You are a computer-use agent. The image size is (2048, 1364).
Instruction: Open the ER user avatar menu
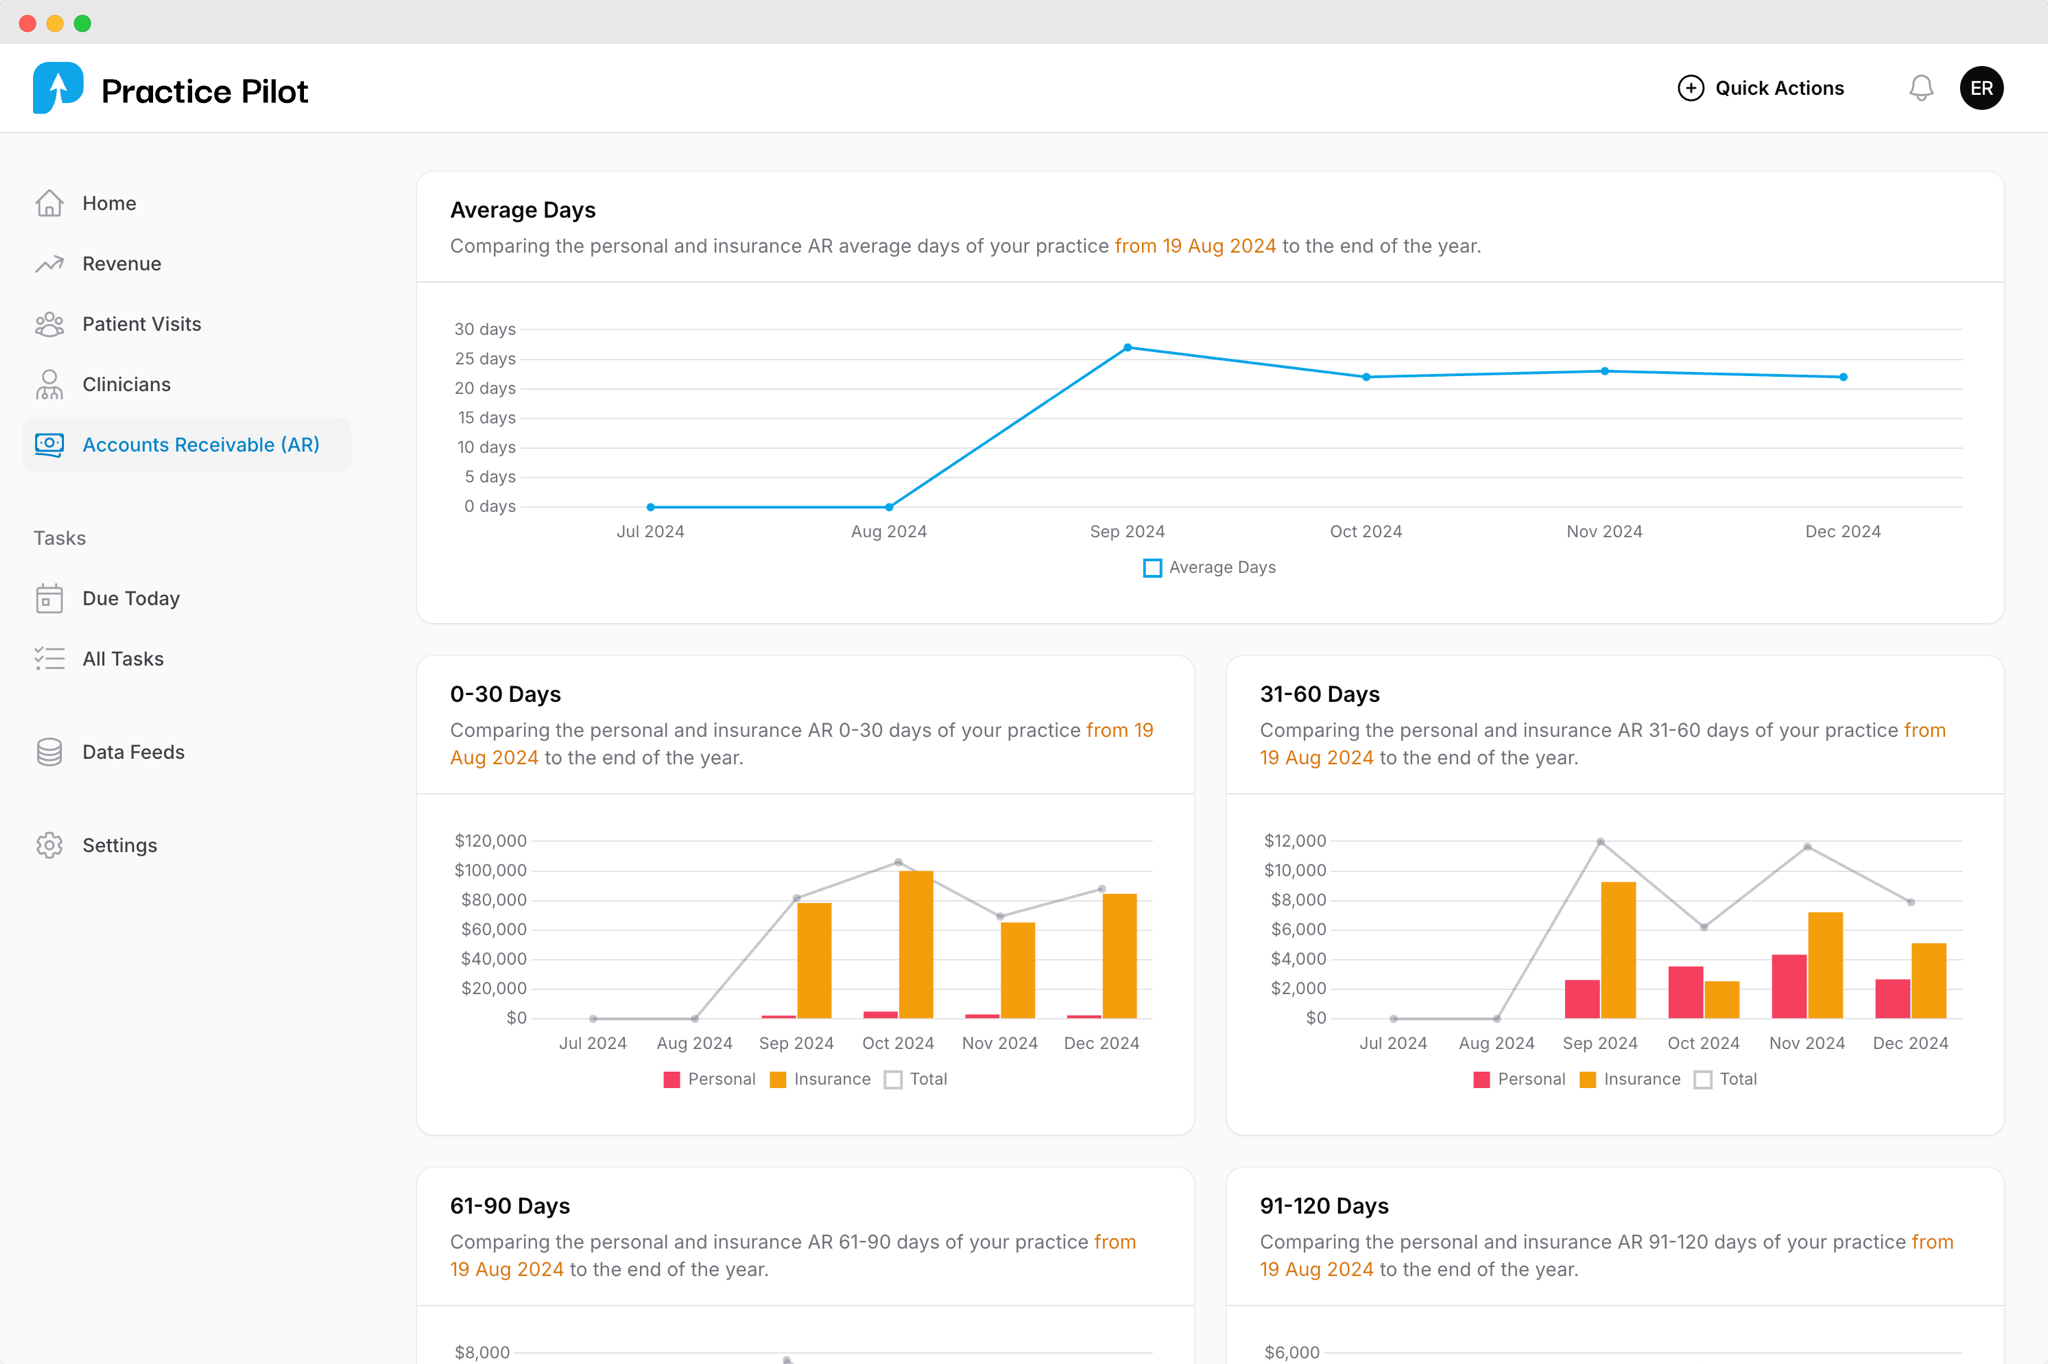tap(1981, 88)
